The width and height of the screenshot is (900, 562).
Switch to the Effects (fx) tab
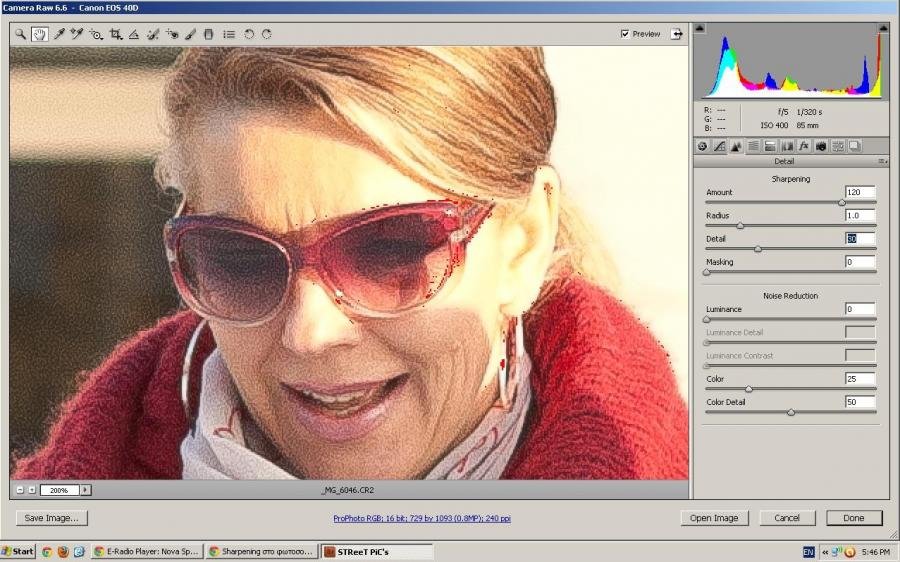tap(803, 146)
